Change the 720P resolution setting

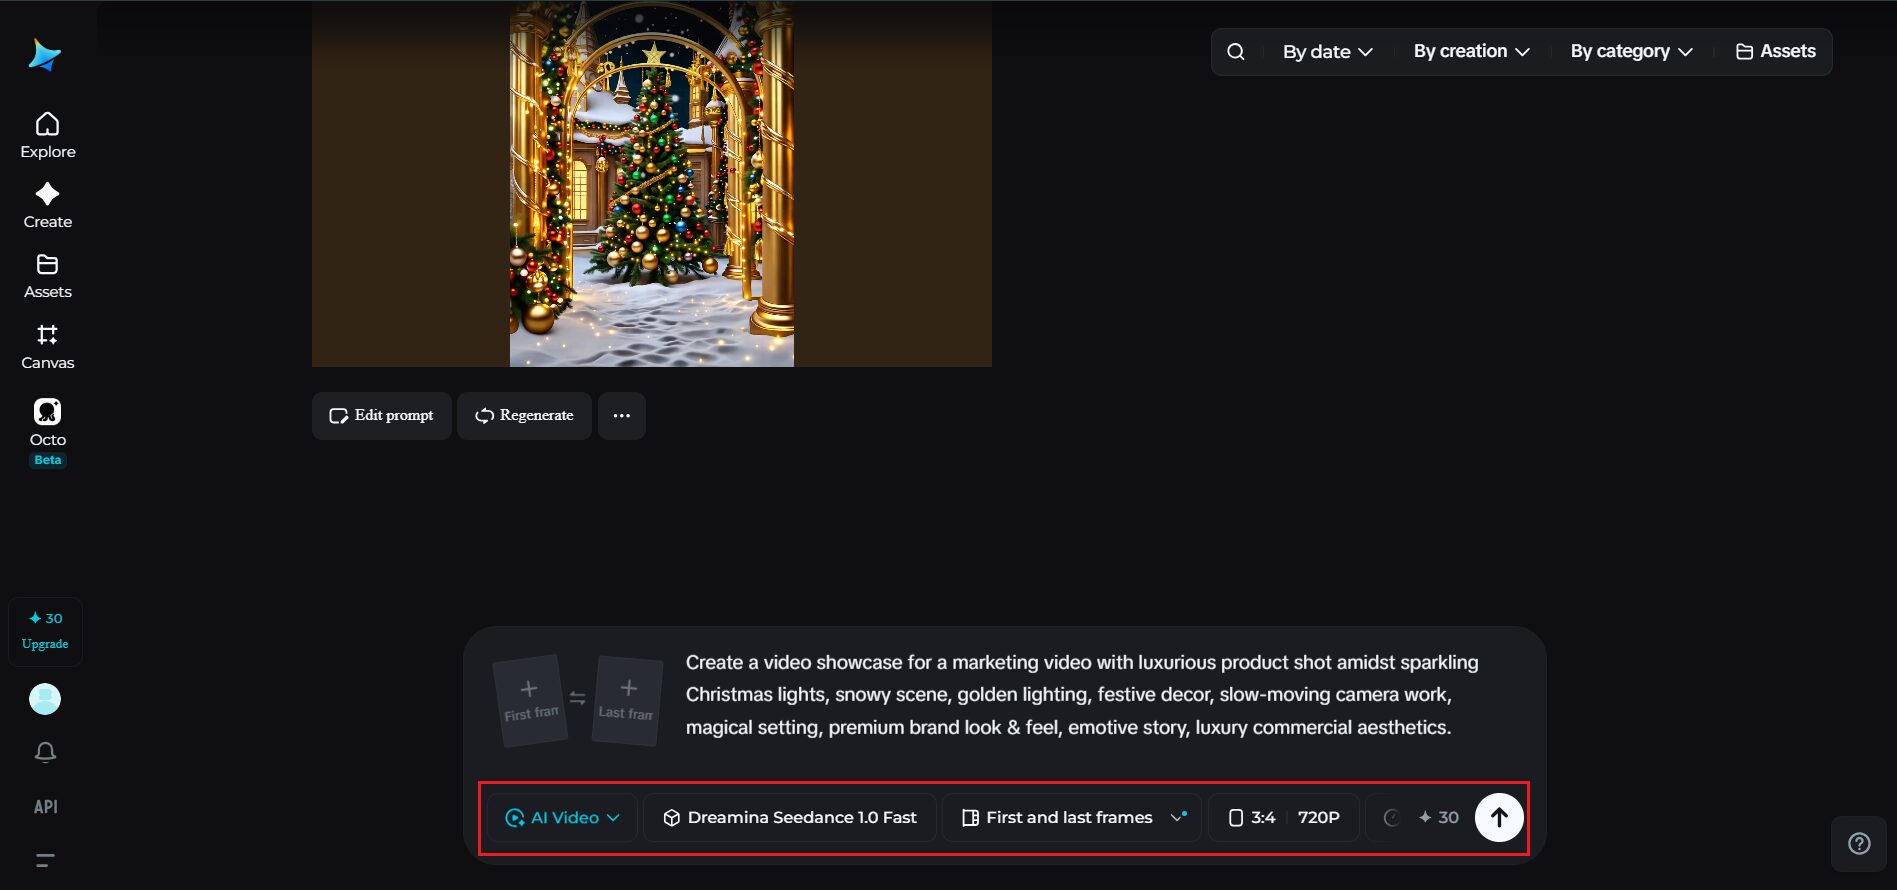(x=1319, y=818)
